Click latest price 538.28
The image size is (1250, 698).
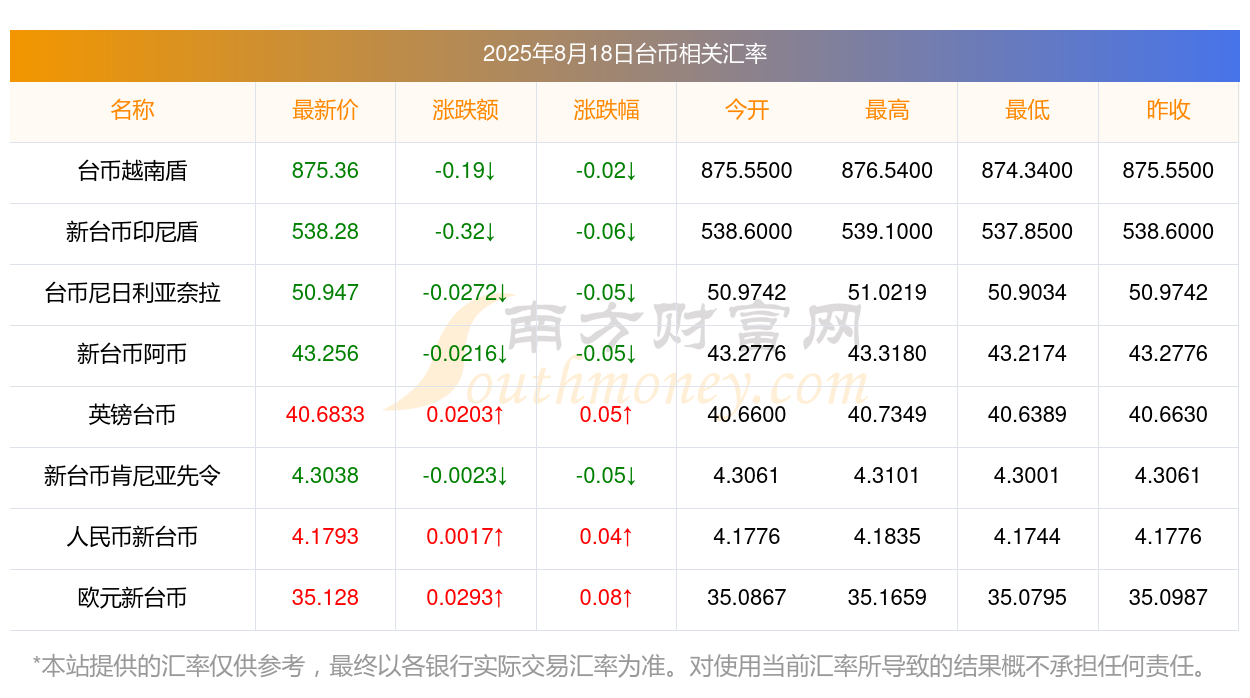point(325,232)
